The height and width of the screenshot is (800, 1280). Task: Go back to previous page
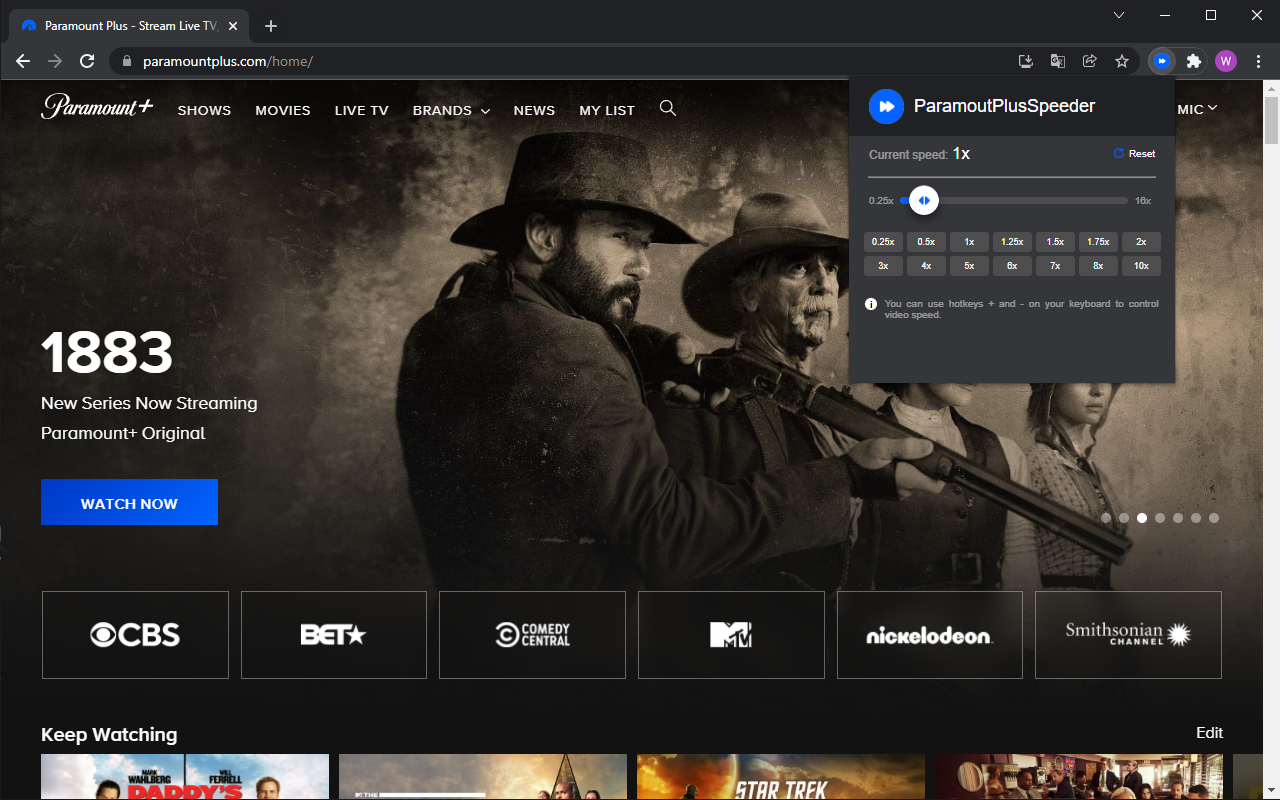[x=23, y=61]
